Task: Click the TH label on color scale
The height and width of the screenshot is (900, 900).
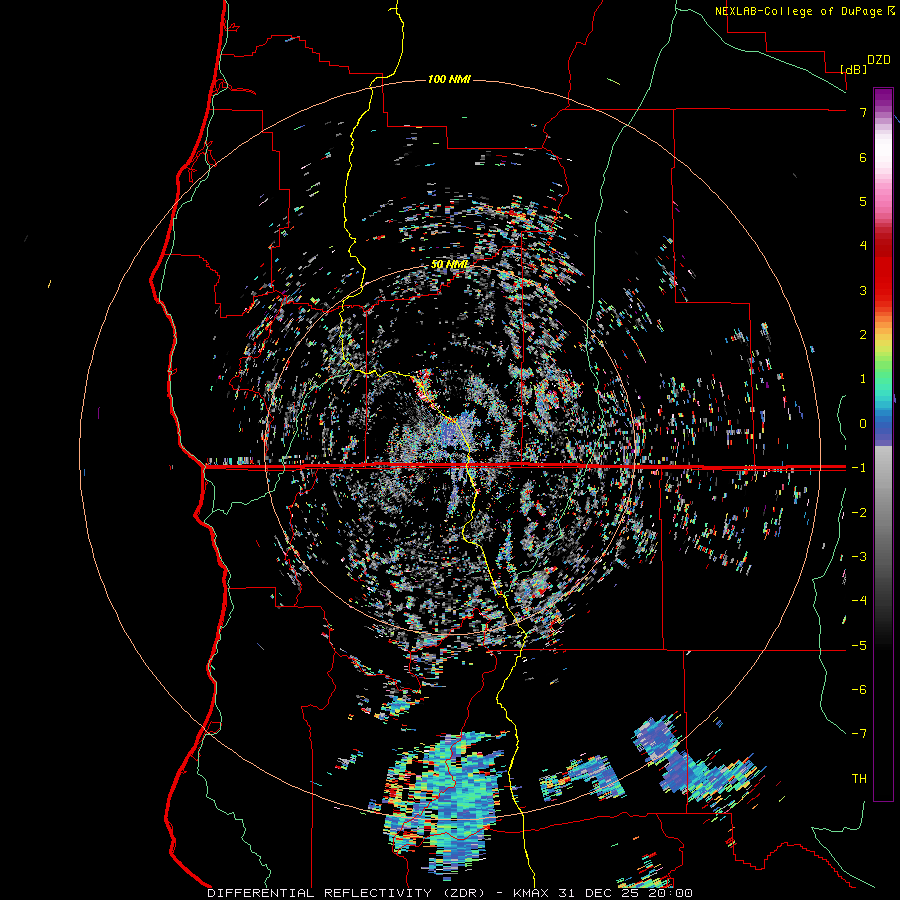Action: (859, 778)
